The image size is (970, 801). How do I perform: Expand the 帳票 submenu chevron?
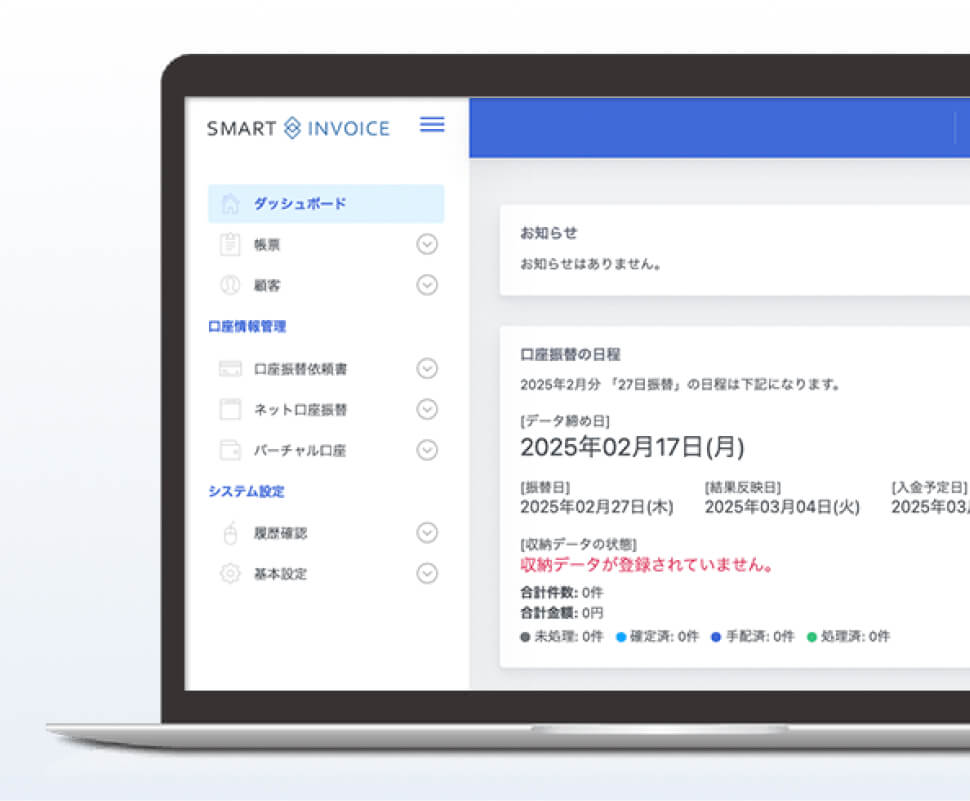427,244
